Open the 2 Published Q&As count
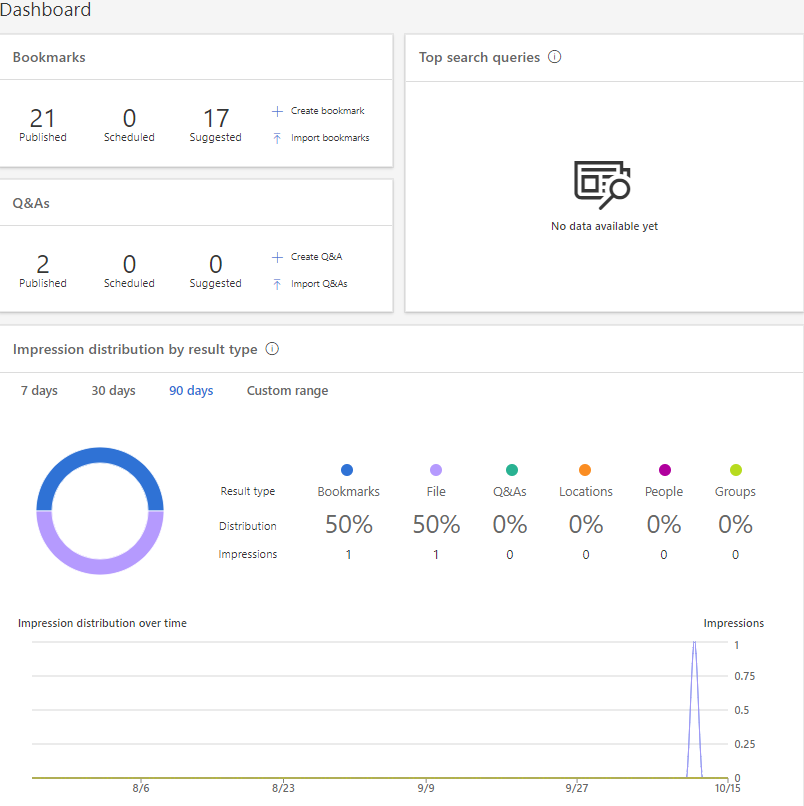The height and width of the screenshot is (806, 804). pyautogui.click(x=43, y=271)
